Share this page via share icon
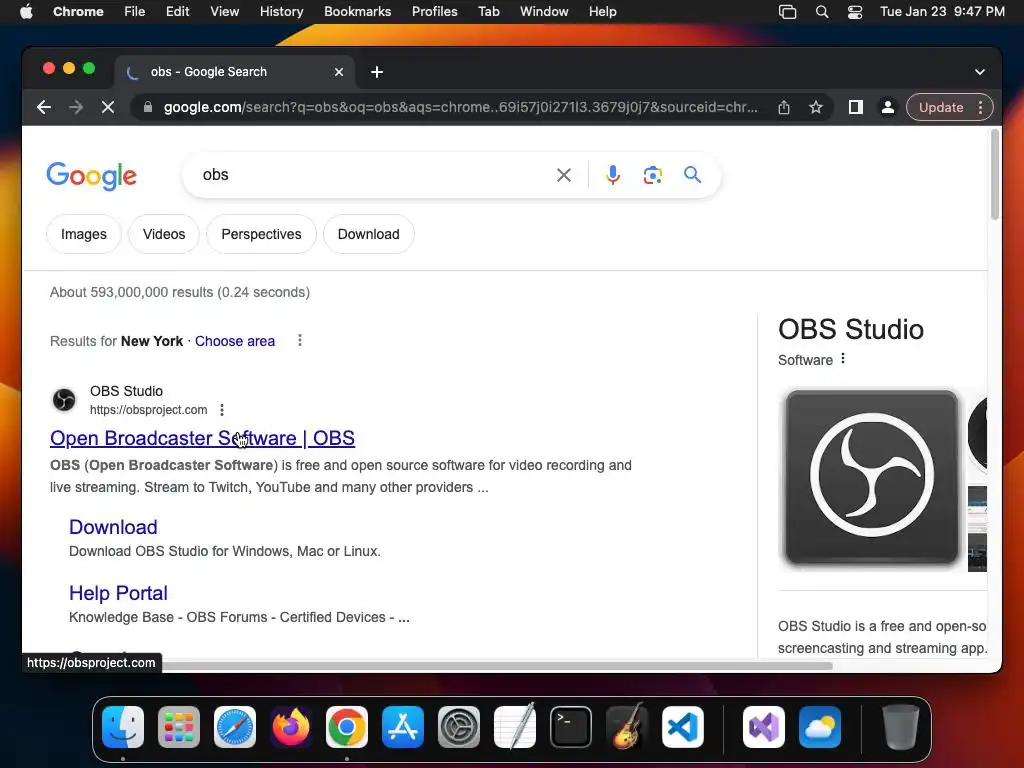Image resolution: width=1024 pixels, height=768 pixels. [x=784, y=107]
